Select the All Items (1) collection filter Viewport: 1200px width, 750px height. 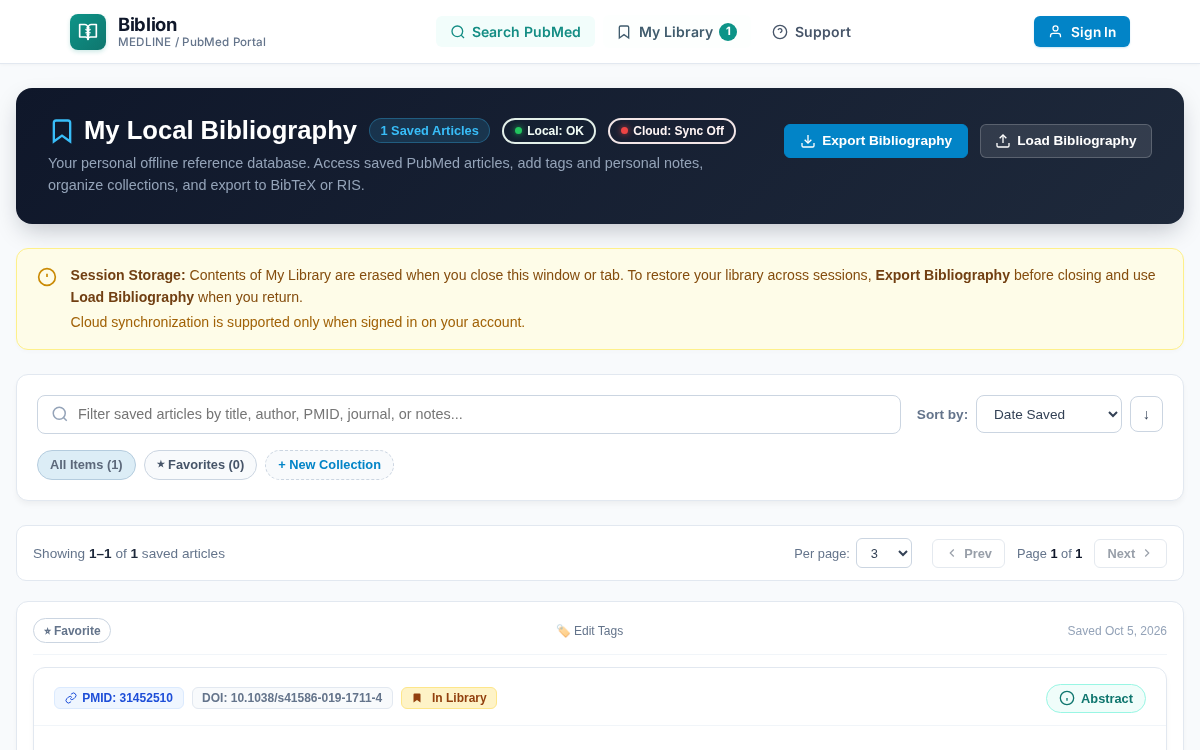[x=86, y=465]
